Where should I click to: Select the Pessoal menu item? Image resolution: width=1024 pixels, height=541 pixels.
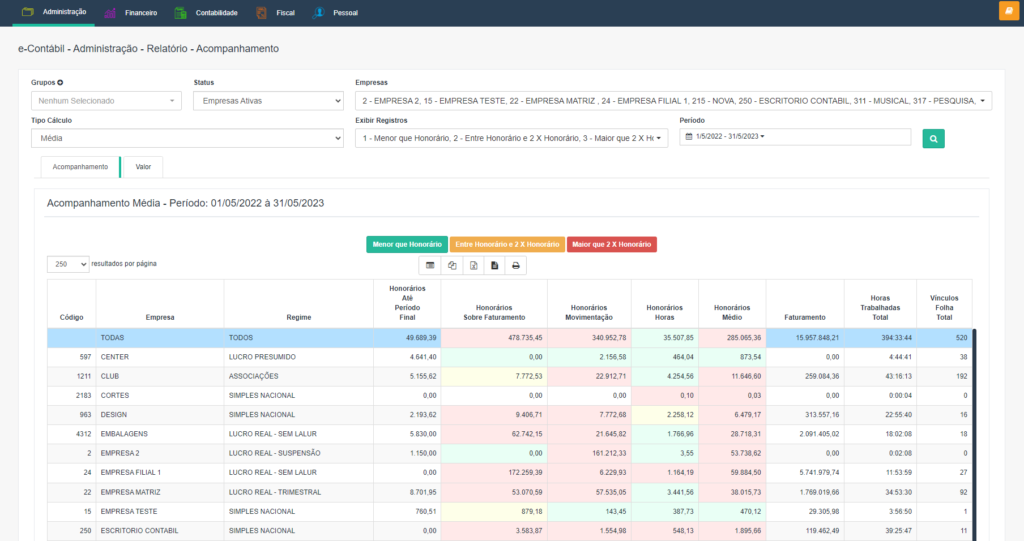[345, 13]
